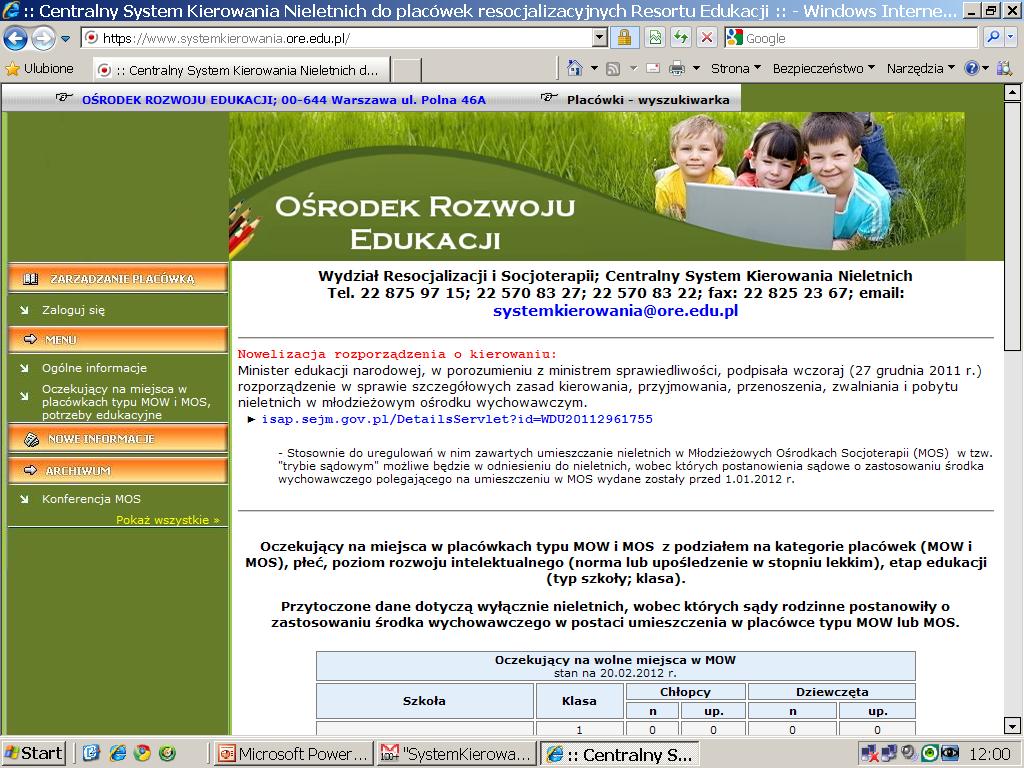Switch to SystemKierowa... Gmail taskbar button
The width and height of the screenshot is (1024, 768).
[457, 754]
